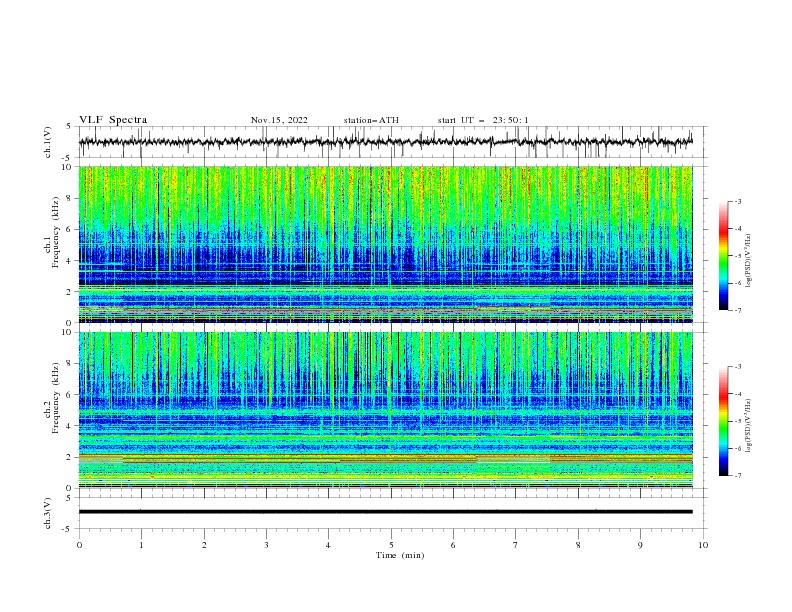The image size is (792, 612).
Task: Click the "2" kHz tick of ch.2 spectrogram
Action: [x=69, y=457]
